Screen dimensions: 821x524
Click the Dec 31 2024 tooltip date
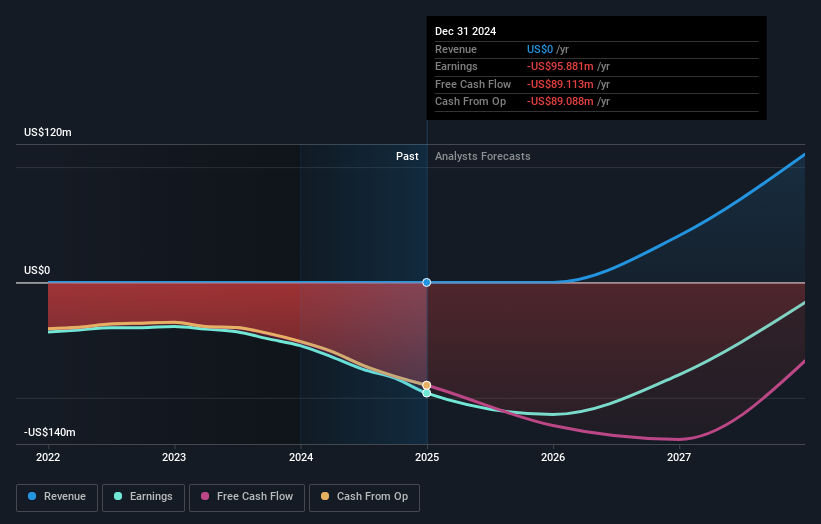pos(465,31)
